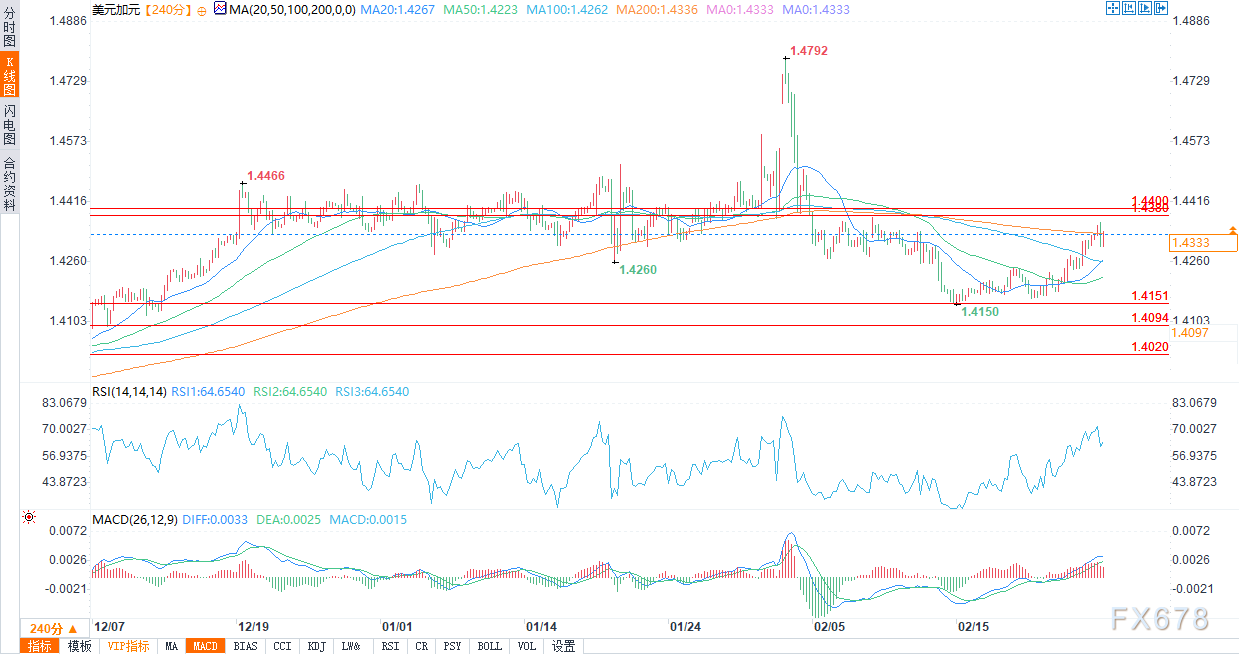
Task: Switch the sub-chart to RSI indicator
Action: 390,646
